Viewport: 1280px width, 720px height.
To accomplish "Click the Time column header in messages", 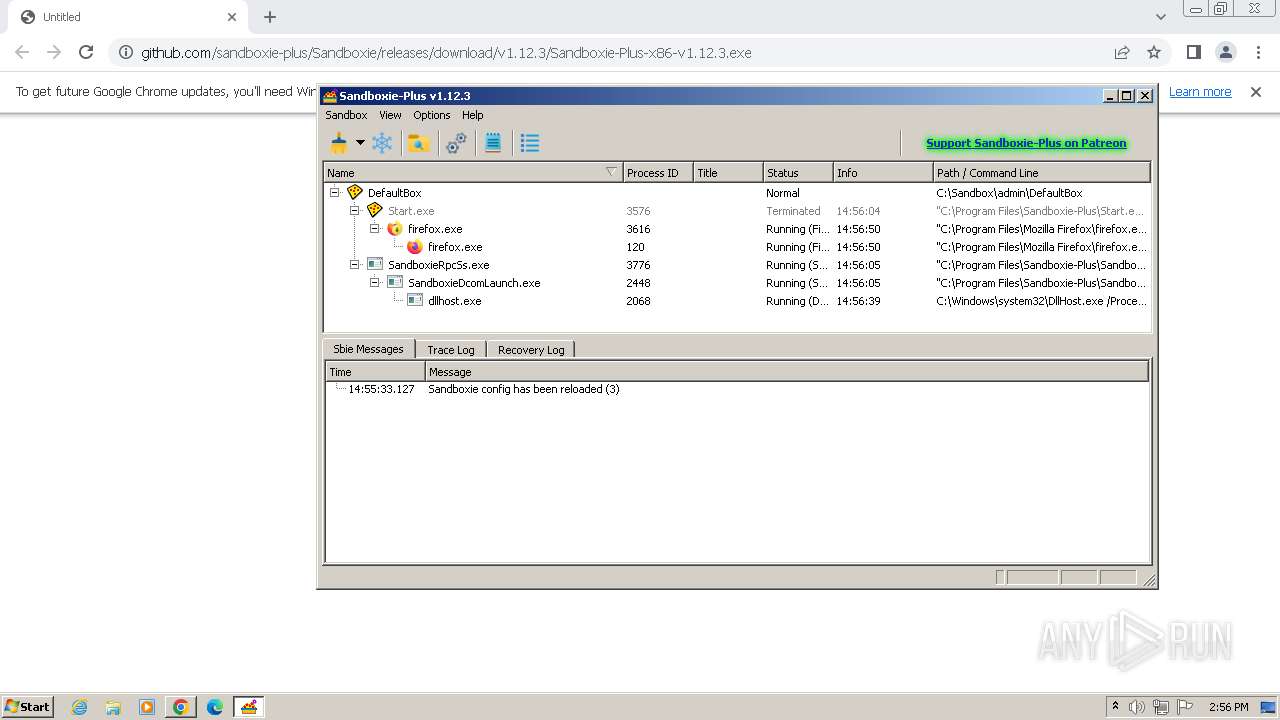I will 376,372.
